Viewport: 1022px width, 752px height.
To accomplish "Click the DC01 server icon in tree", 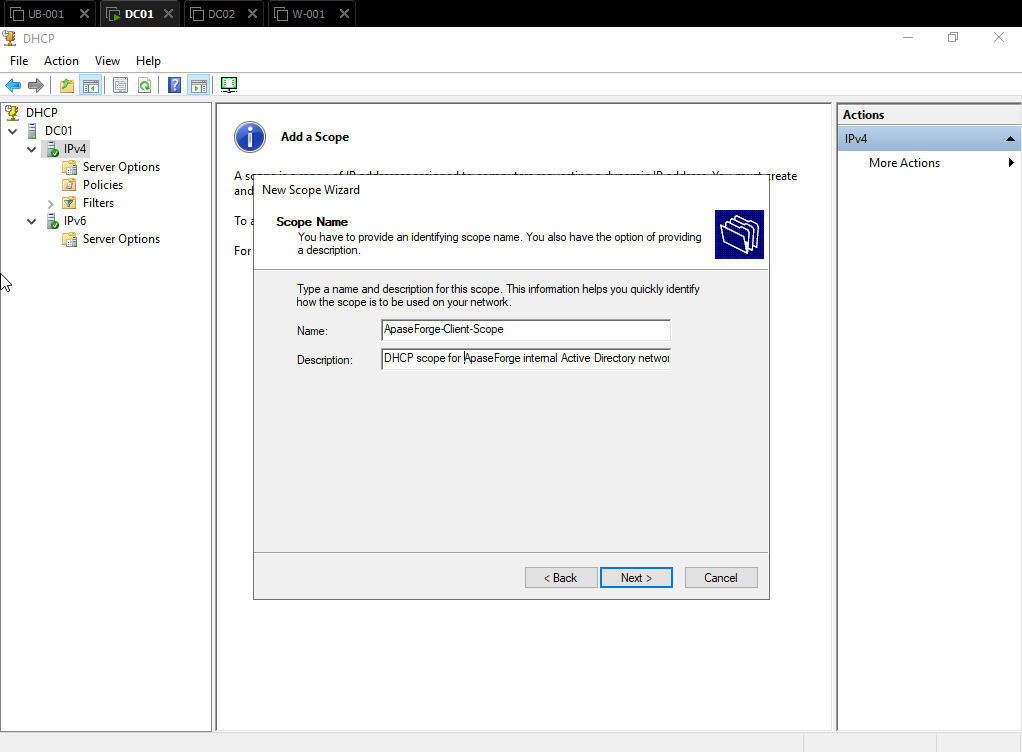I will coord(32,131).
